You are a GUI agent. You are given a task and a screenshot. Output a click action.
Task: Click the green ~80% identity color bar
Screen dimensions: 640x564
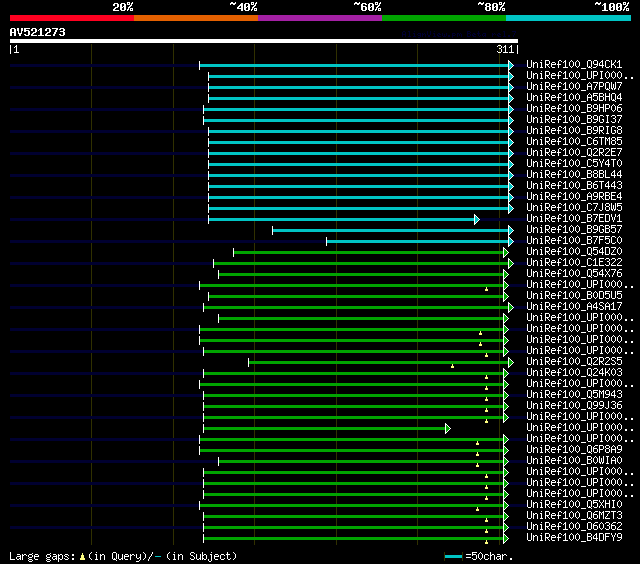pyautogui.click(x=444, y=18)
